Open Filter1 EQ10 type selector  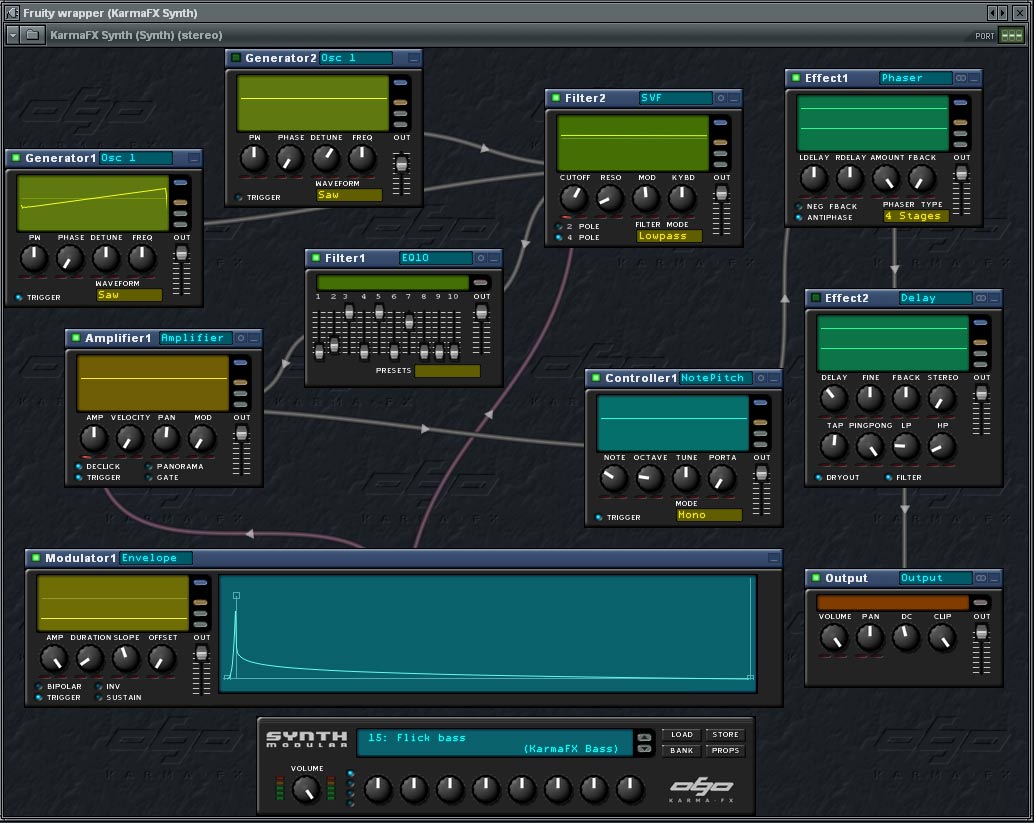pos(435,258)
